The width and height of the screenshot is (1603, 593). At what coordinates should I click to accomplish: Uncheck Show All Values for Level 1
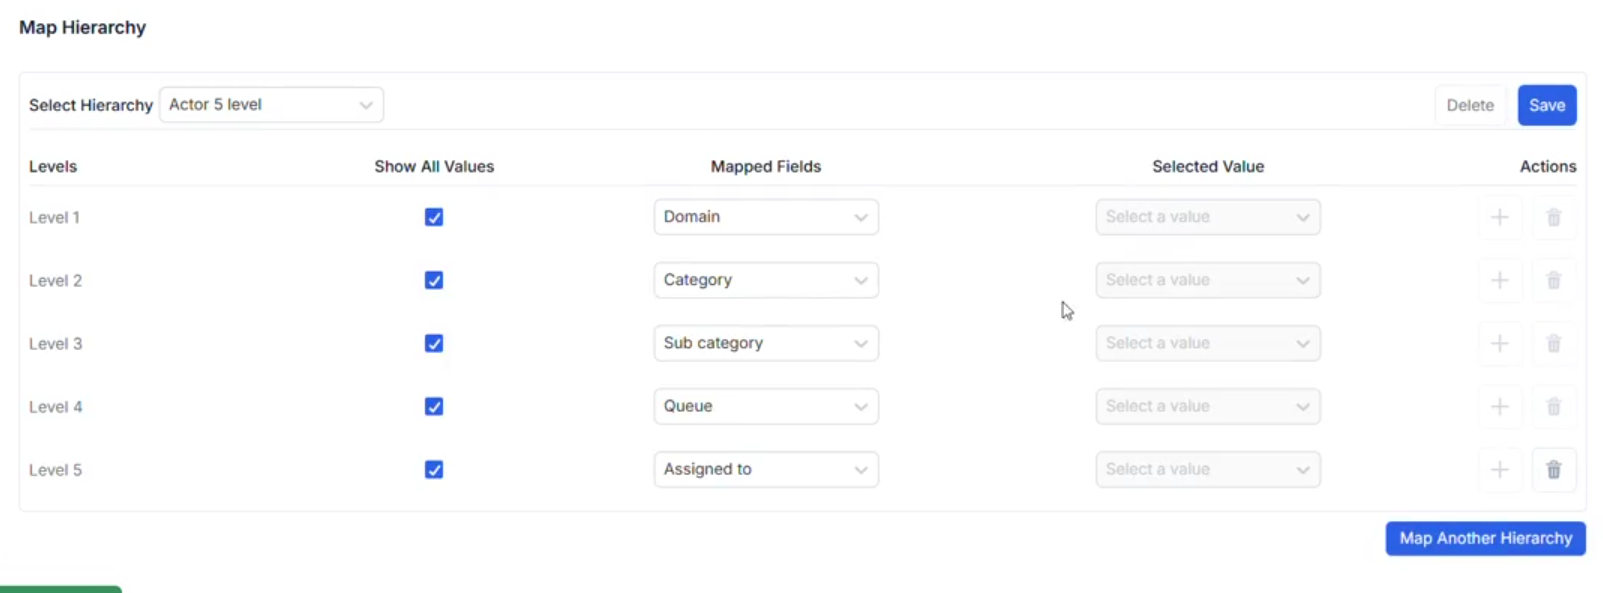pos(434,217)
